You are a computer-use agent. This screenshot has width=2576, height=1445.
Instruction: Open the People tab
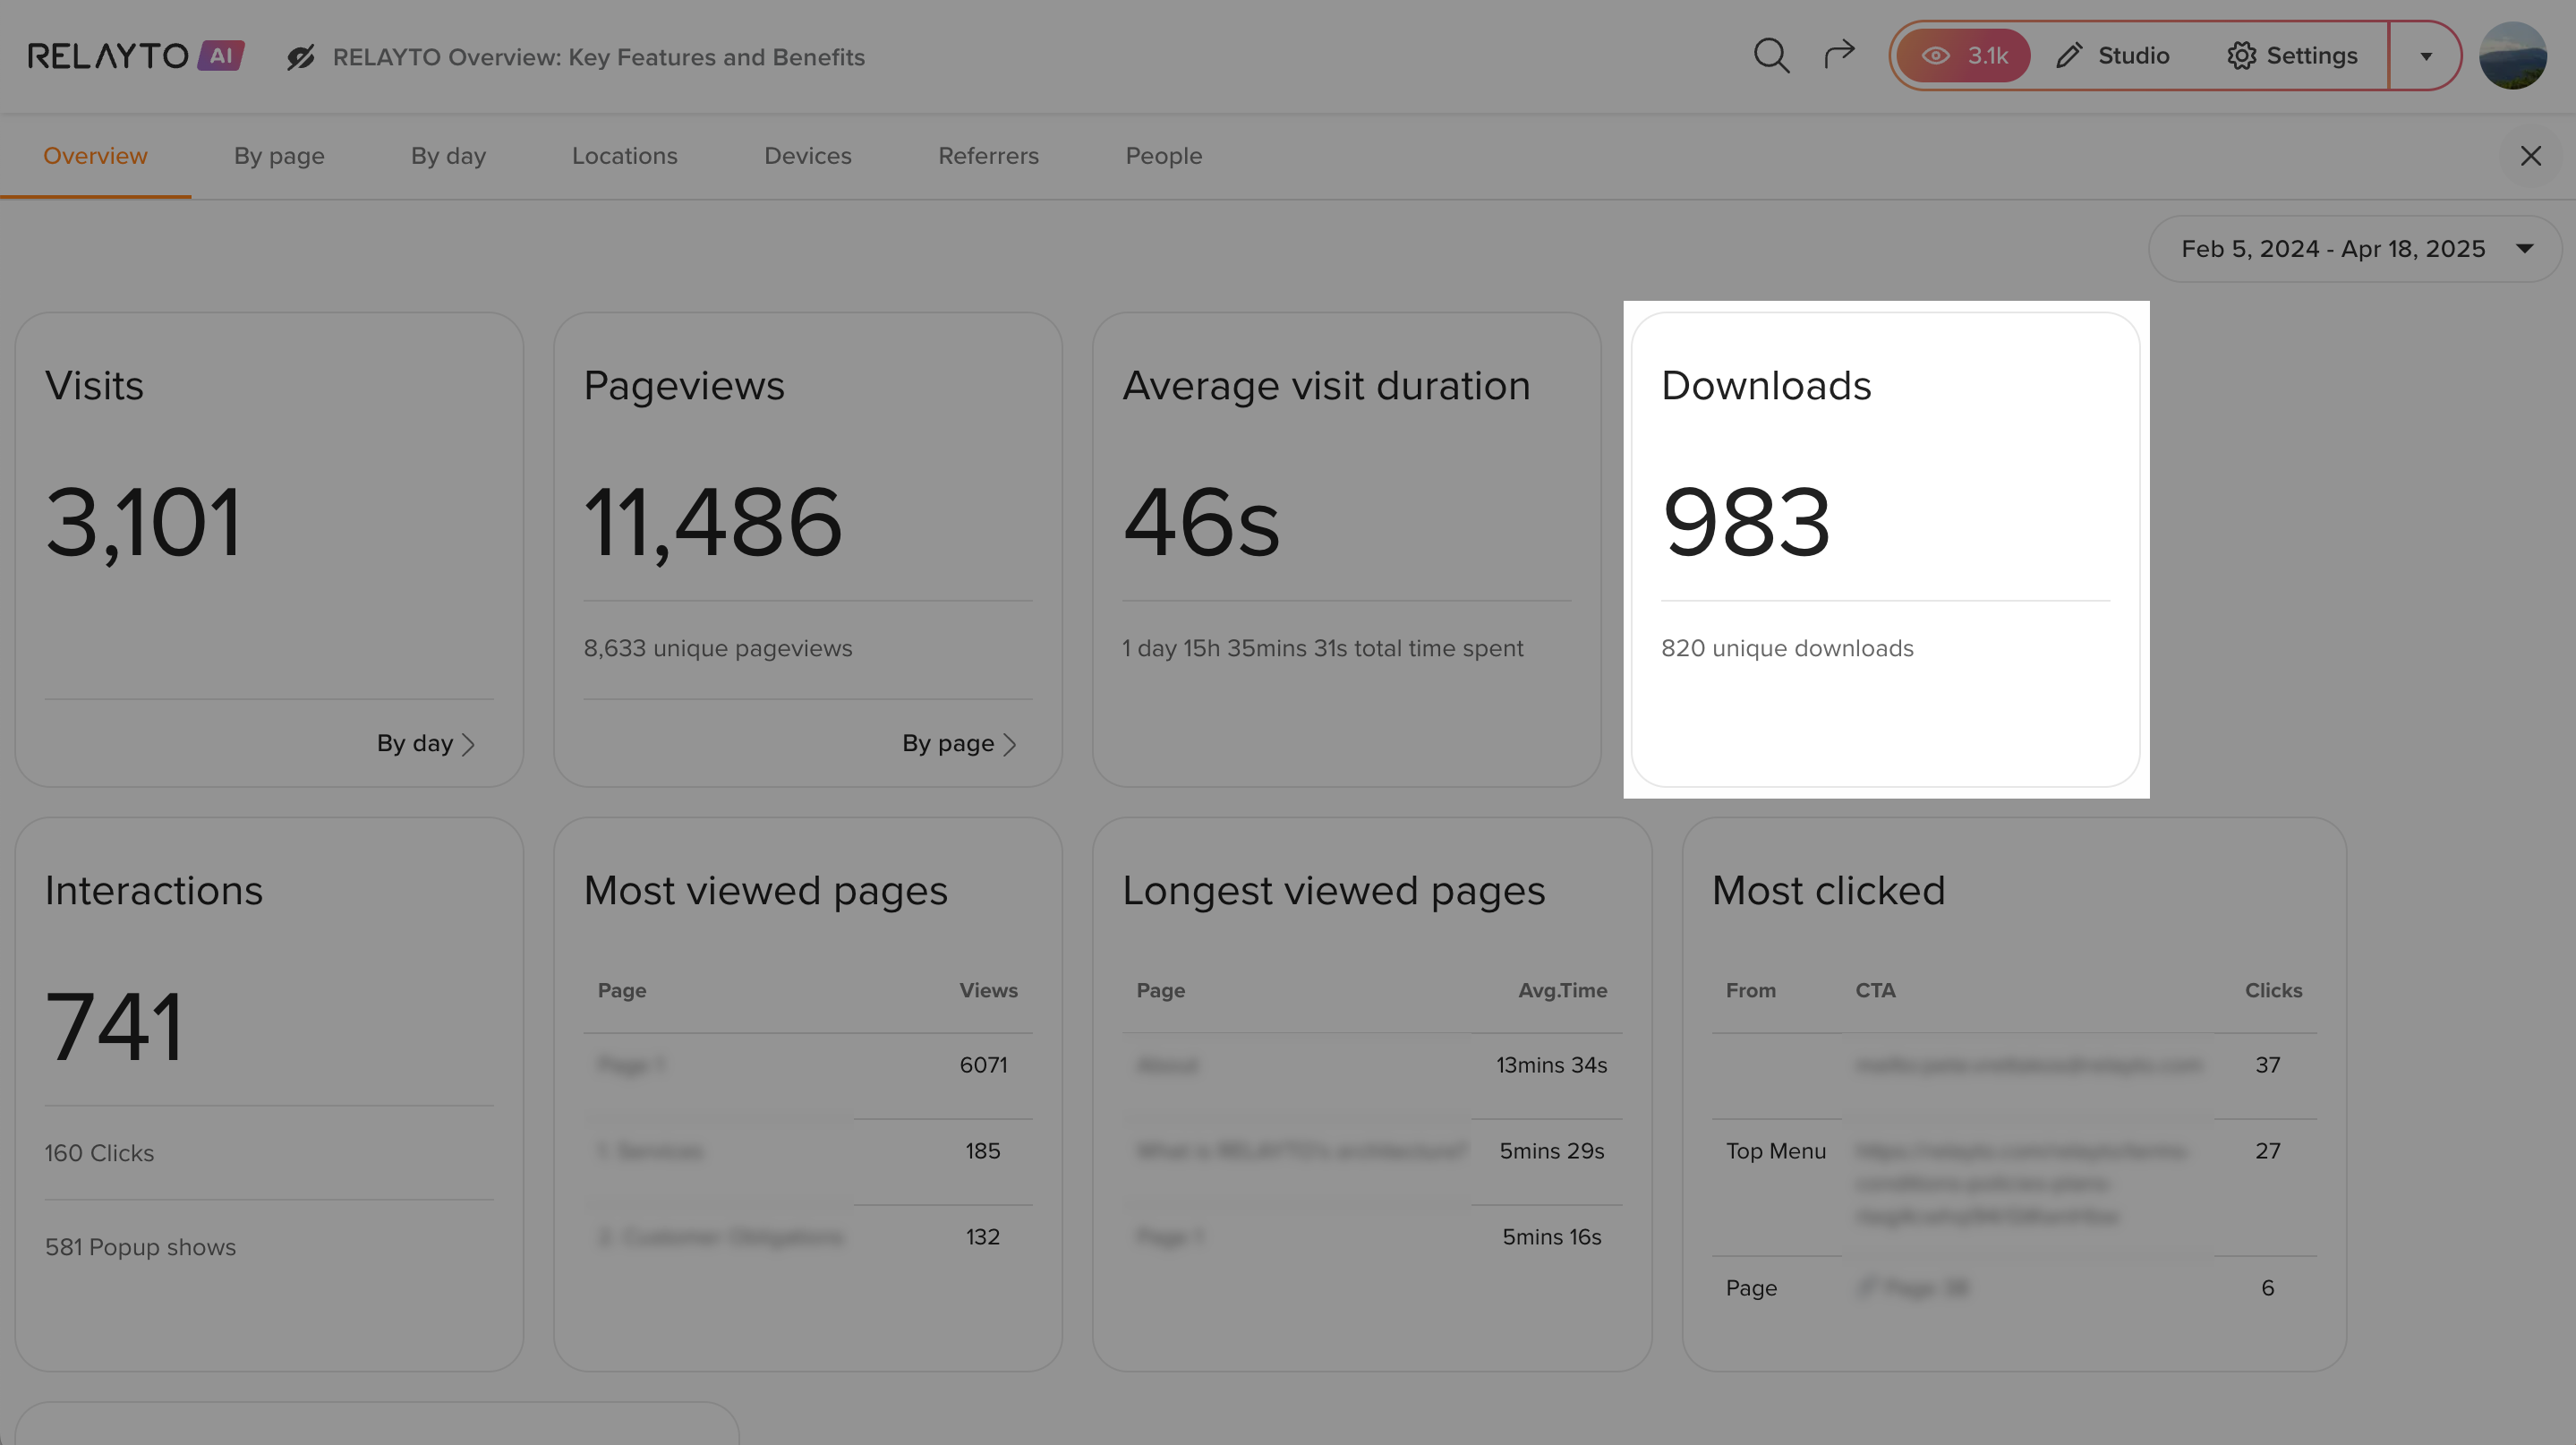click(1164, 156)
